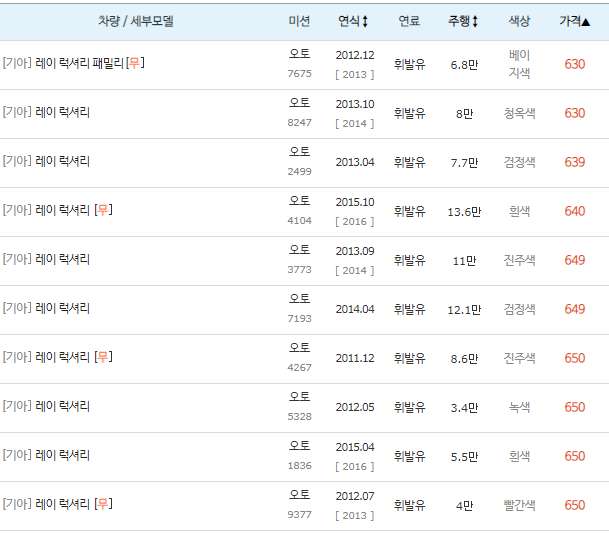Screen dimensions: 609x534
Task: Click 오토 link above number 9377
Action: point(299,494)
